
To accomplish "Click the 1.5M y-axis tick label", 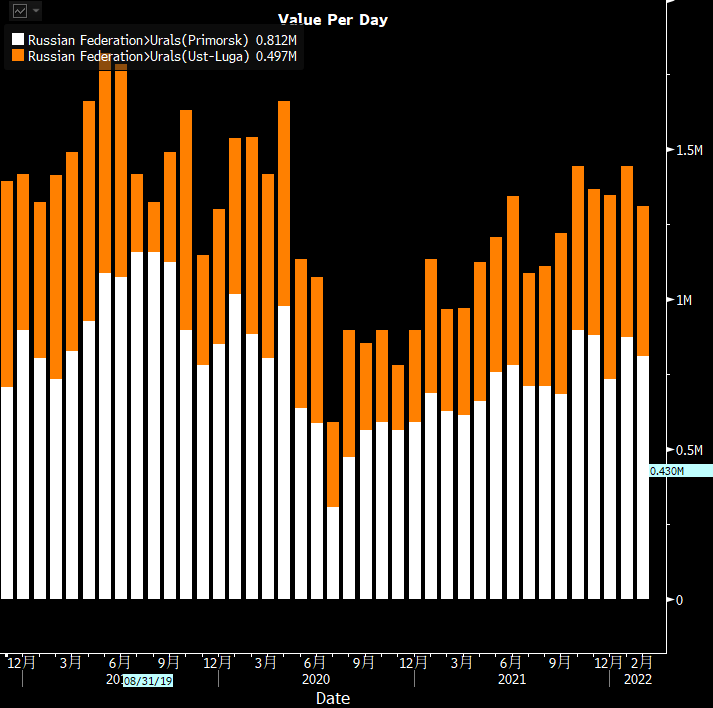I will click(x=689, y=150).
